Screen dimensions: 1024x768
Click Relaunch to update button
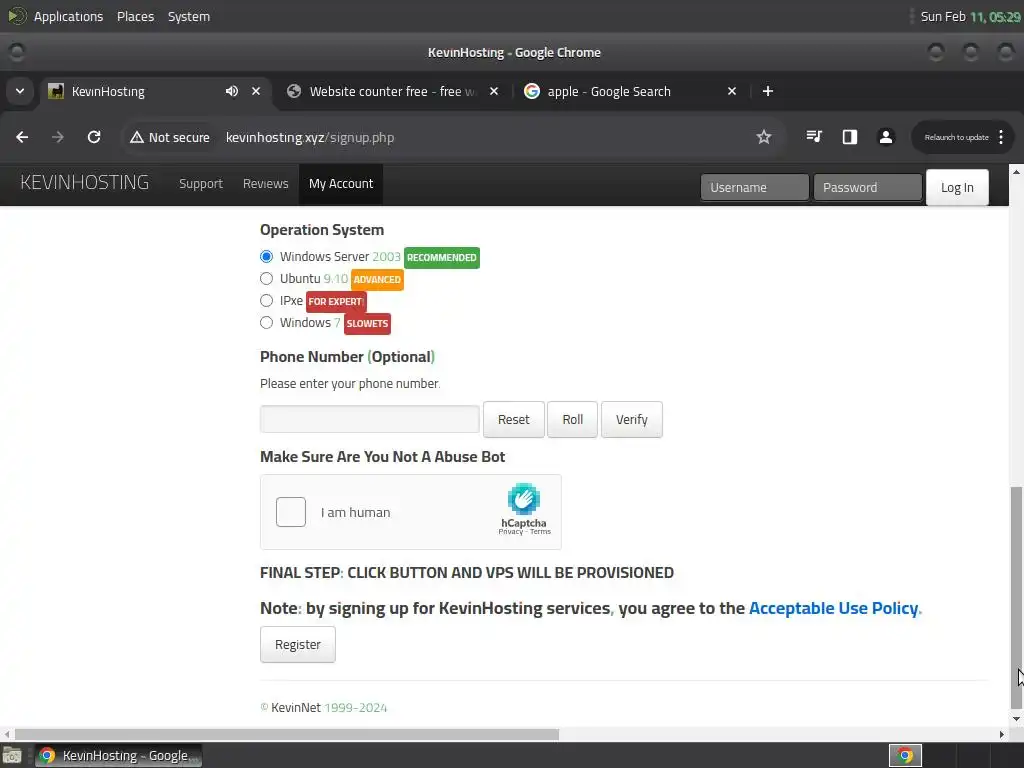[x=956, y=137]
